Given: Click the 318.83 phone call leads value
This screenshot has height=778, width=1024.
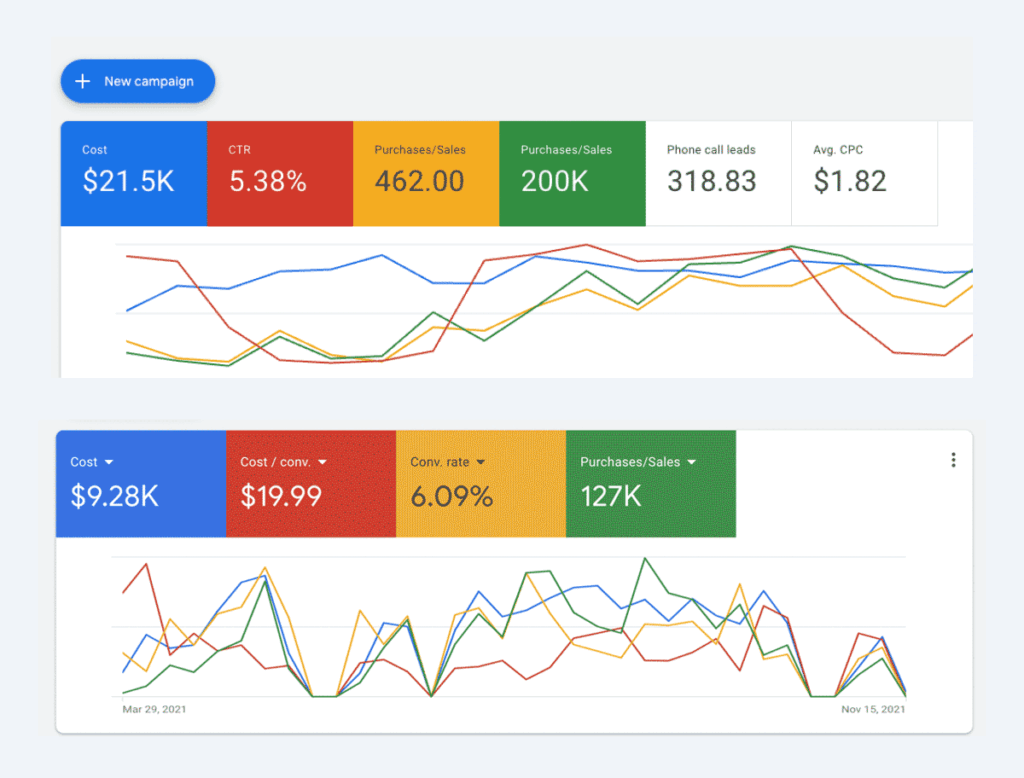Looking at the screenshot, I should click(x=711, y=182).
